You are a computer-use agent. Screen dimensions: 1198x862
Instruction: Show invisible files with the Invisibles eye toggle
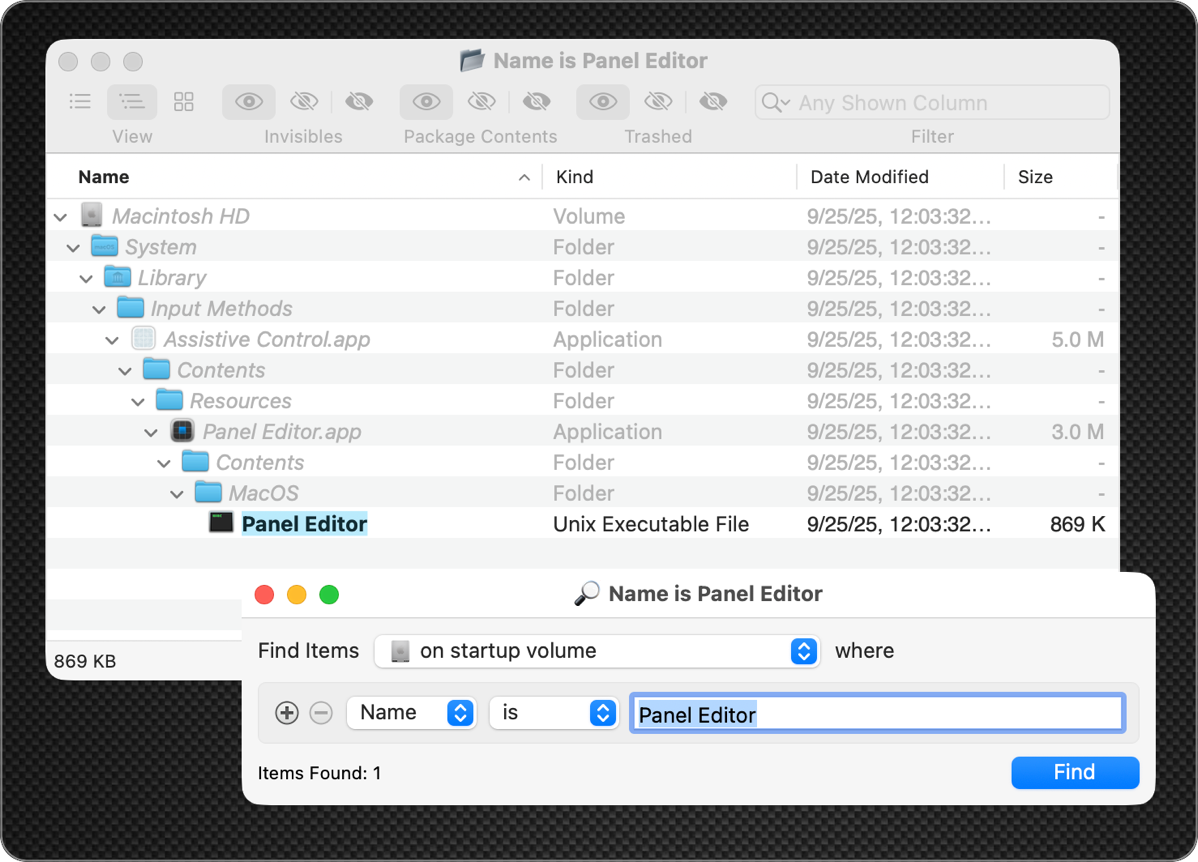tap(248, 101)
